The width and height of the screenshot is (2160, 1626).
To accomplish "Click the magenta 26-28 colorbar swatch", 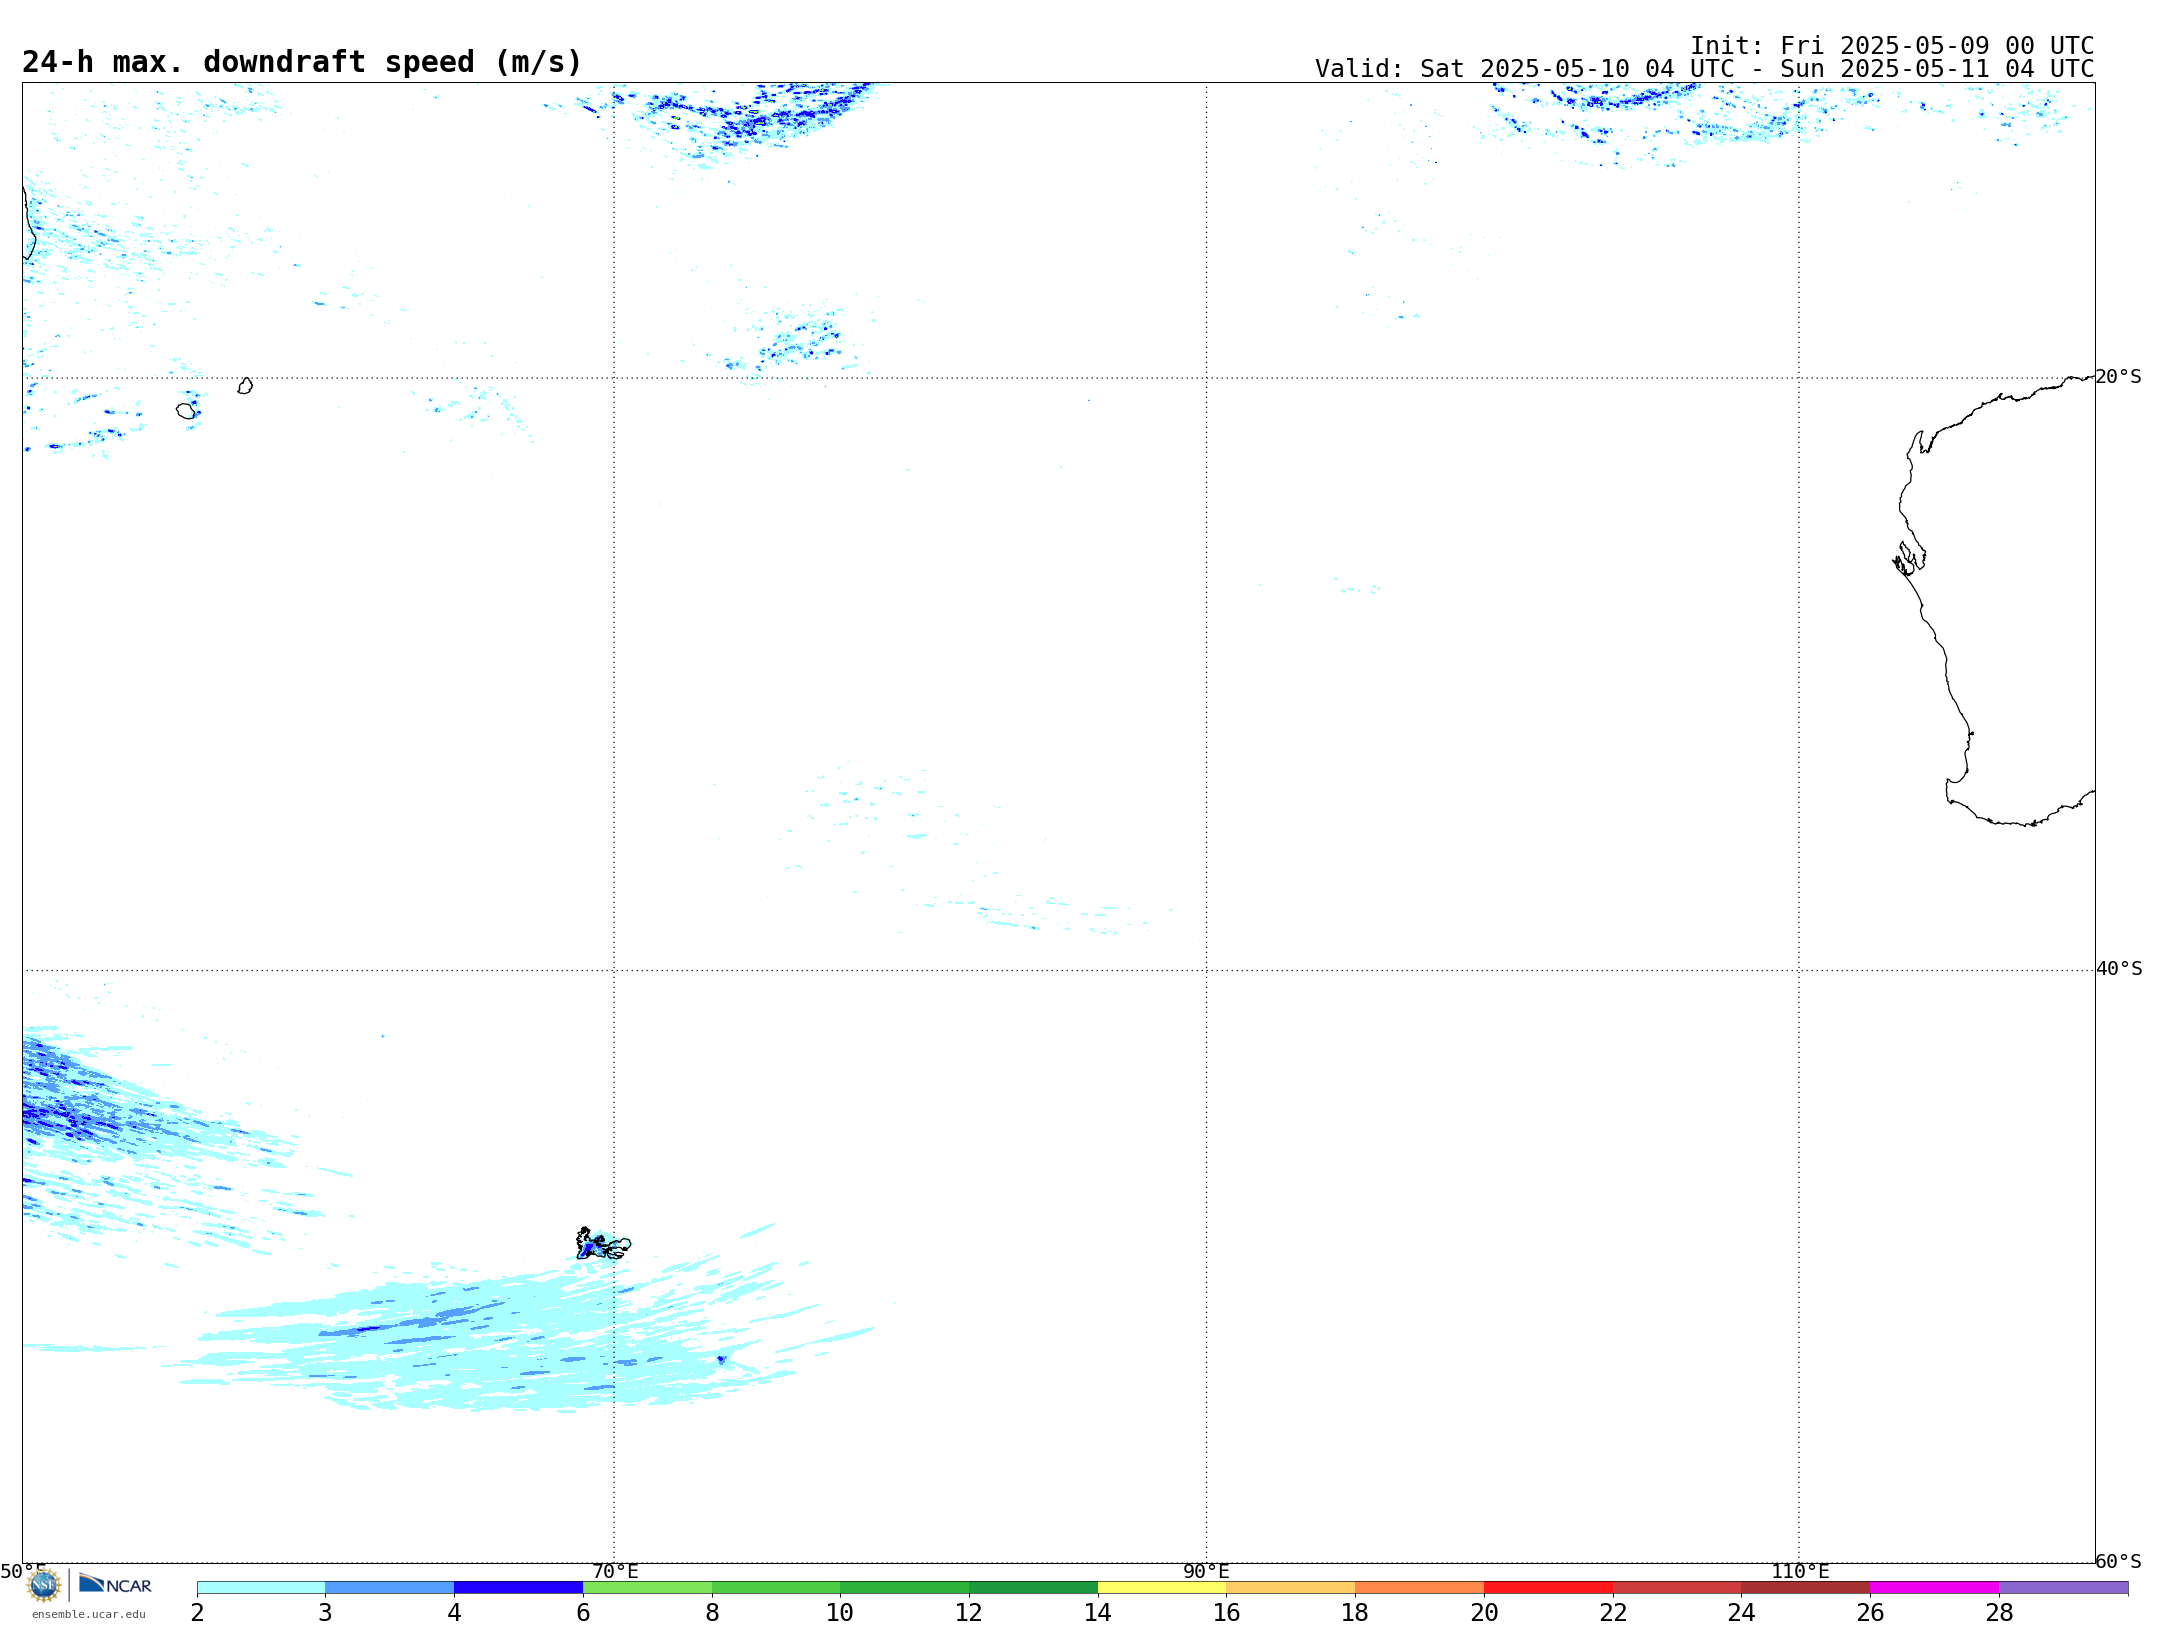I will tap(1934, 1588).
